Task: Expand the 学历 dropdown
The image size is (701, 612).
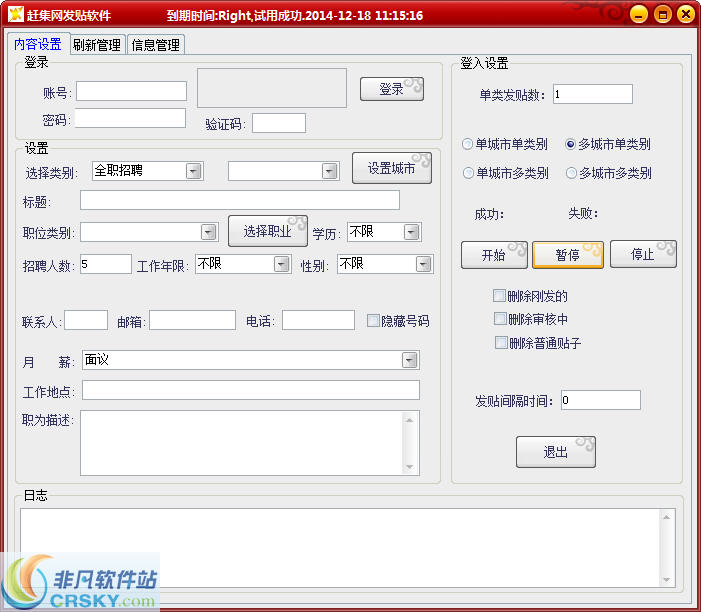Action: (384, 232)
